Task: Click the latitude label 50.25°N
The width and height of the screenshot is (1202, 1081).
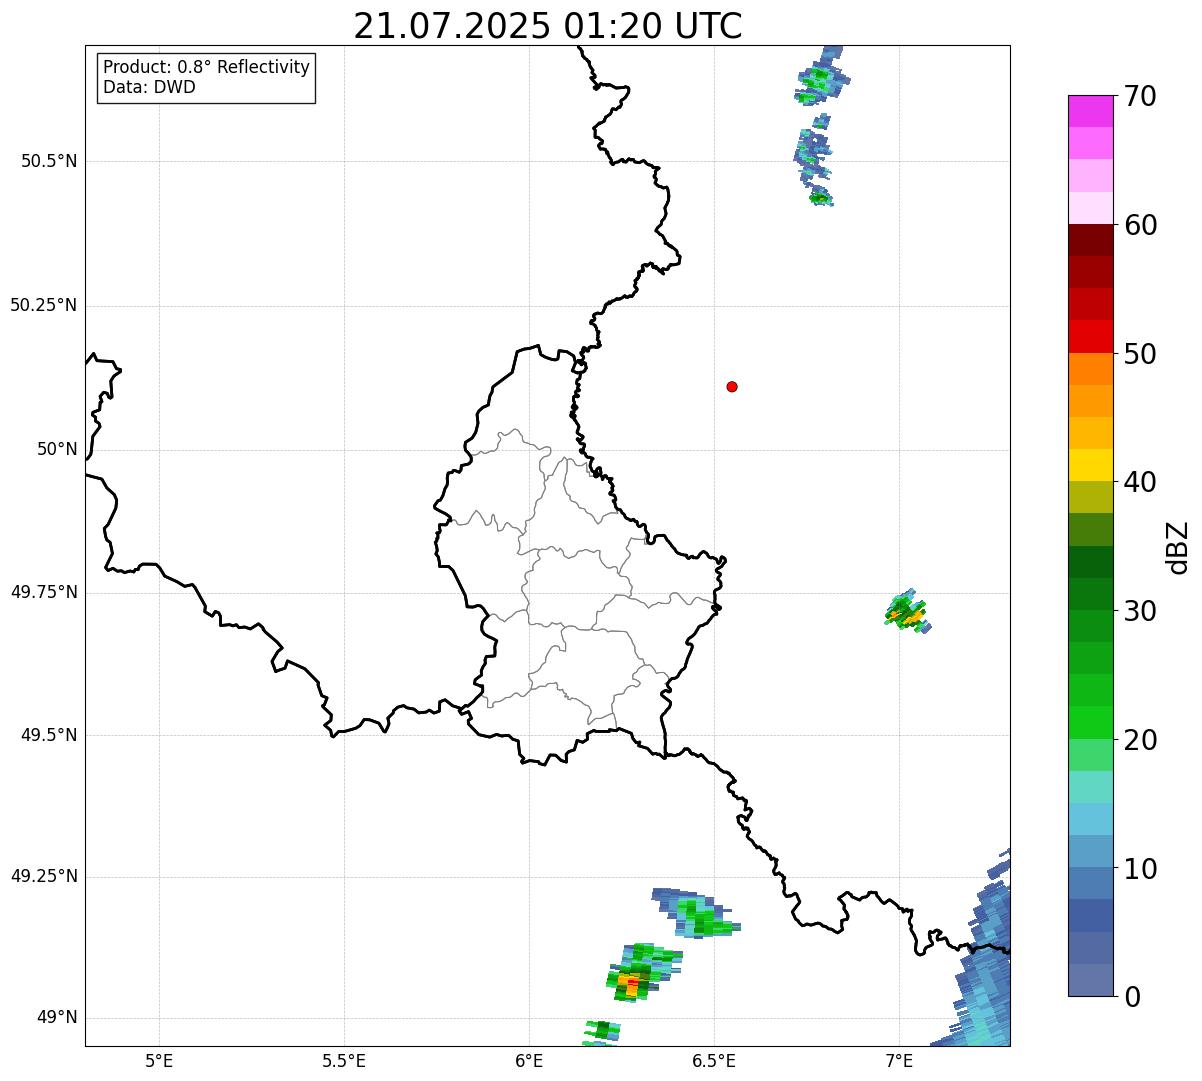Action: (44, 305)
